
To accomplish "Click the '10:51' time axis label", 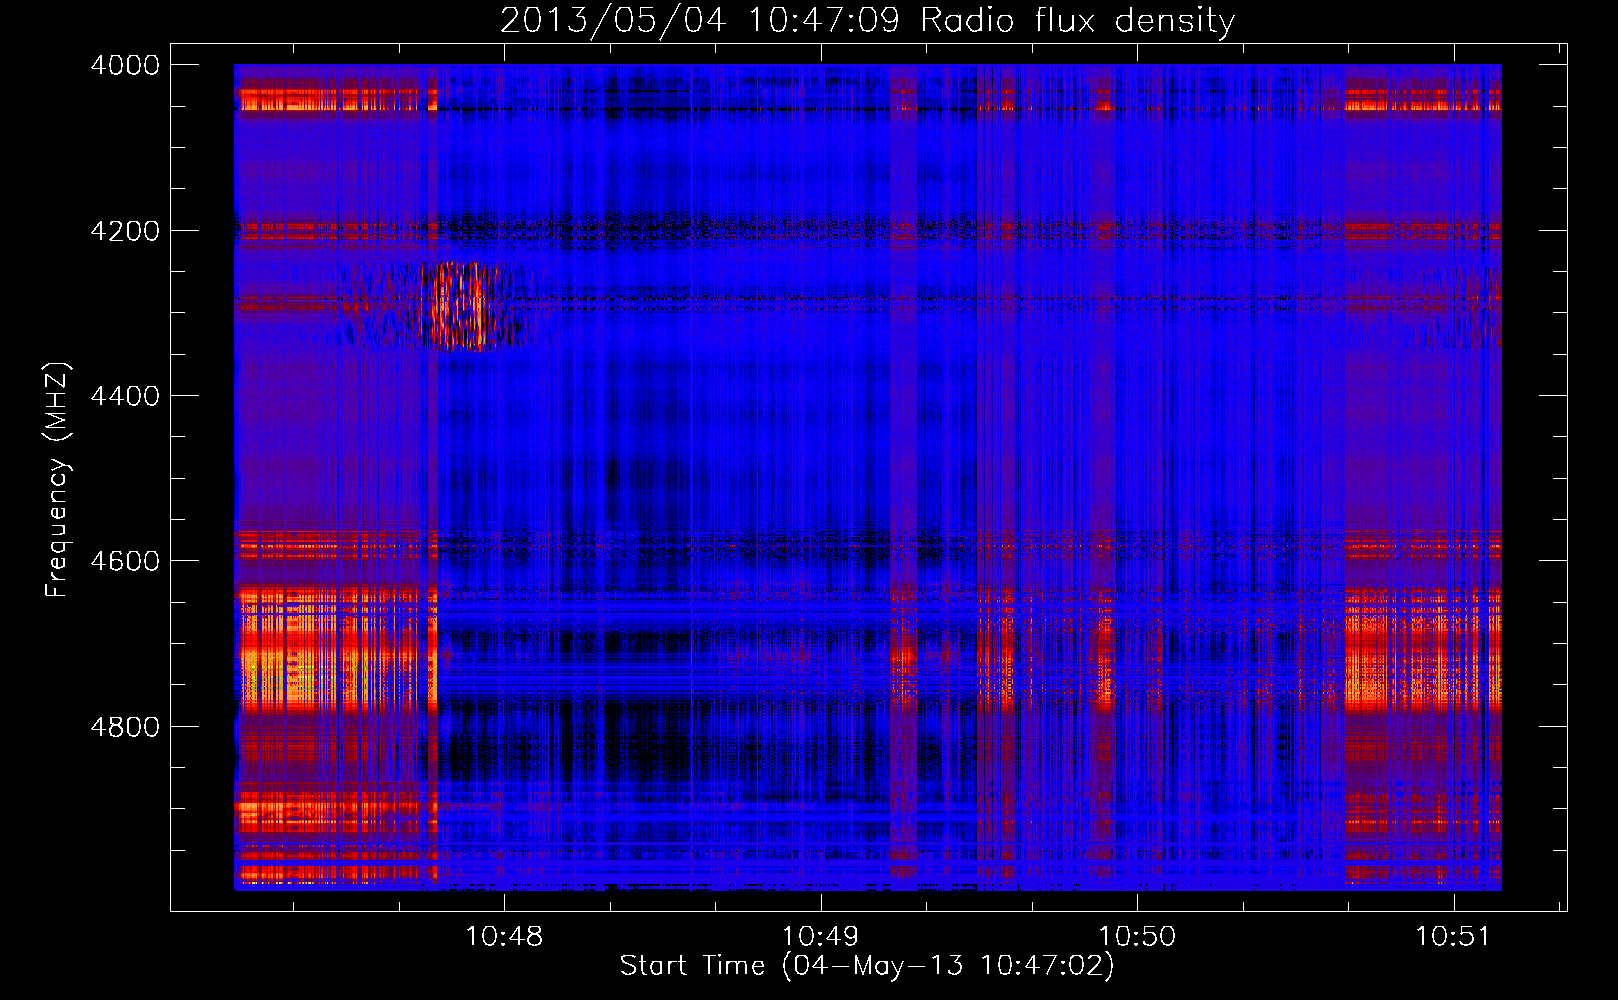I will pyautogui.click(x=1453, y=937).
